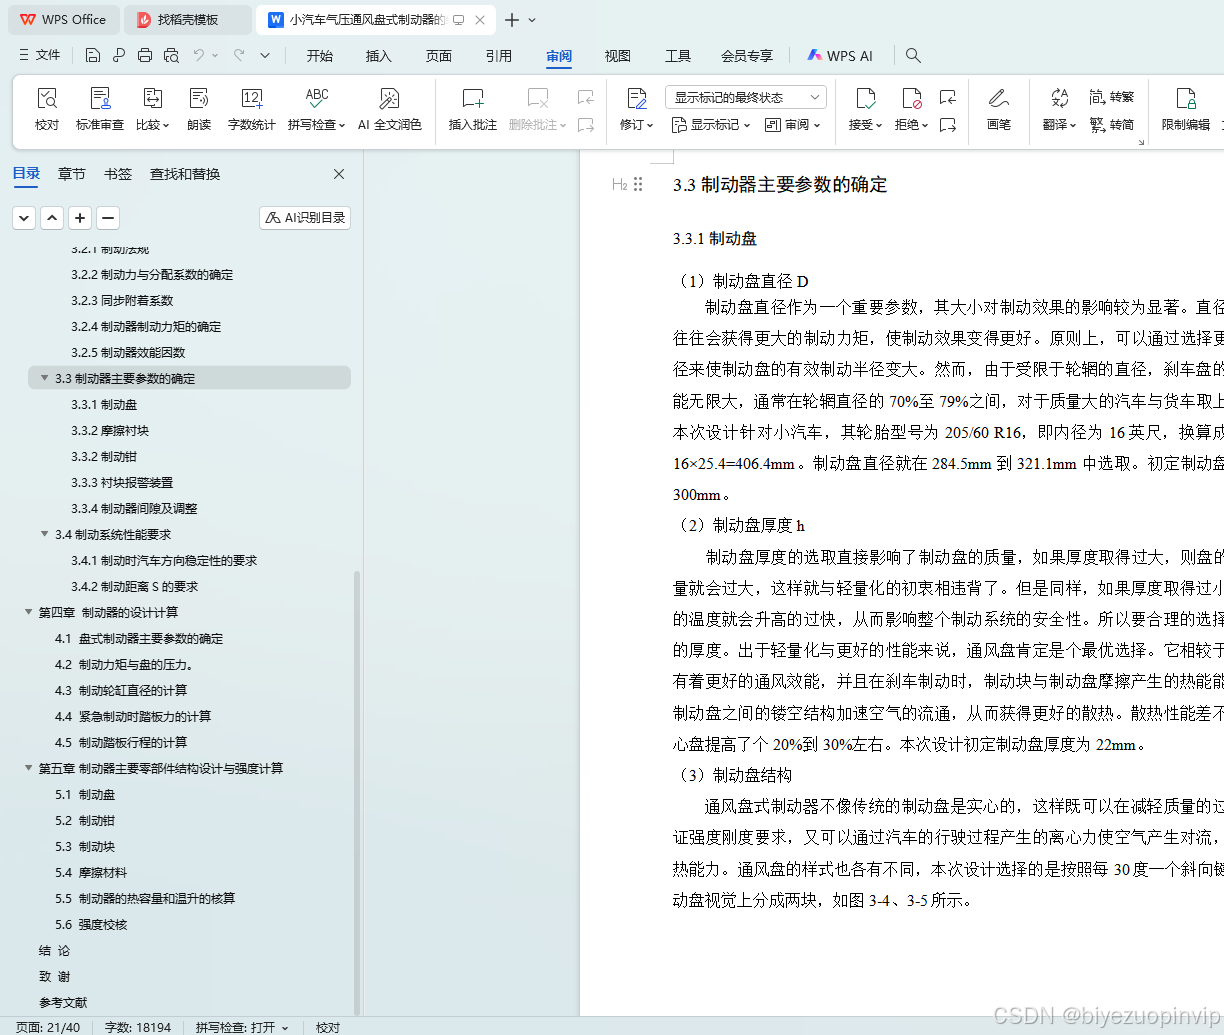The height and width of the screenshot is (1035, 1224).
Task: Run 标准审查 standard review
Action: point(100,109)
